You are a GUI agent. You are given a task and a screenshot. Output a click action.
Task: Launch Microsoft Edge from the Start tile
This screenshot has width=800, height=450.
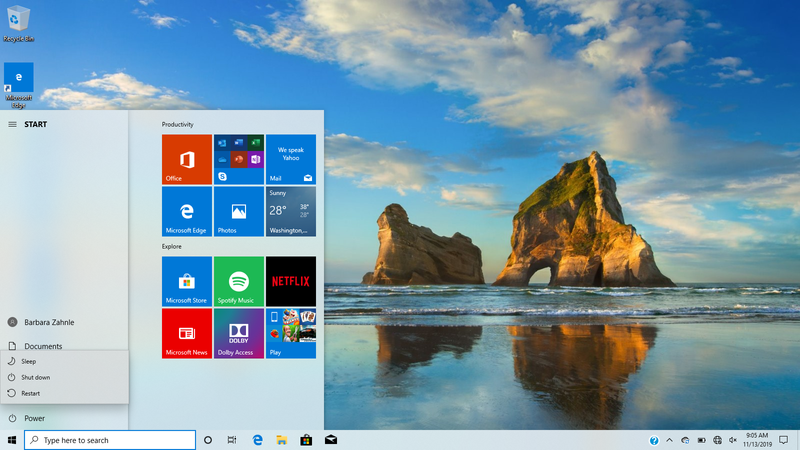point(187,211)
